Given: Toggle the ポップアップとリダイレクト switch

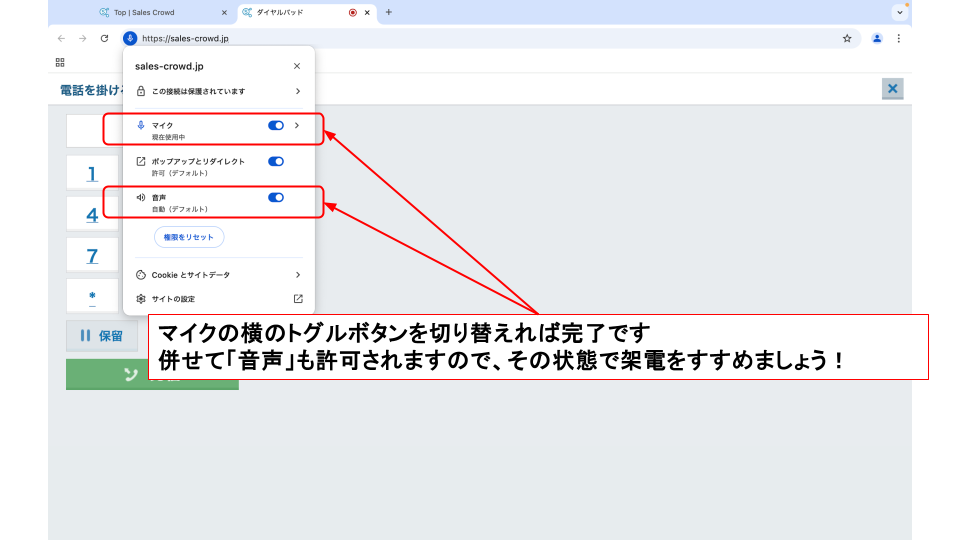Looking at the screenshot, I should pyautogui.click(x=276, y=161).
